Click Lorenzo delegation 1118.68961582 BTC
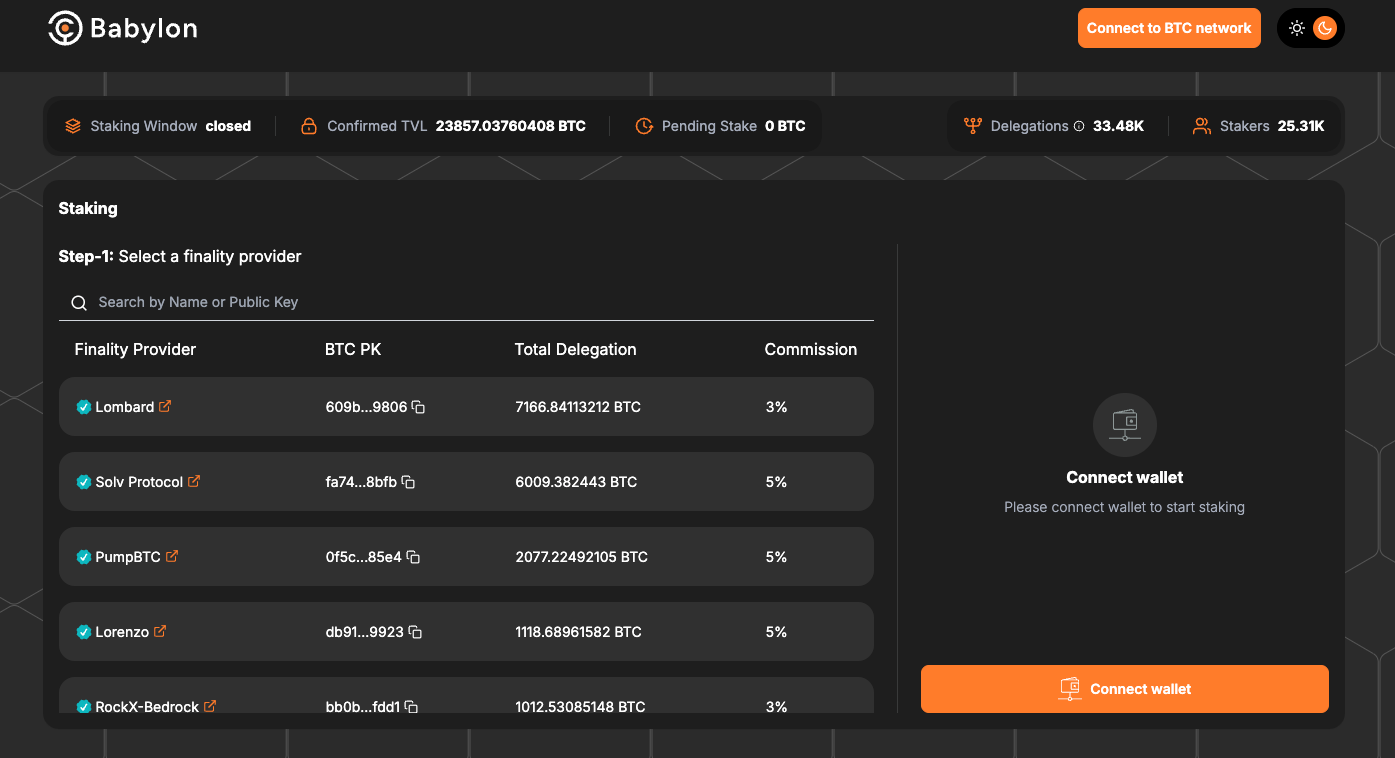Viewport: 1395px width, 758px height. [578, 632]
